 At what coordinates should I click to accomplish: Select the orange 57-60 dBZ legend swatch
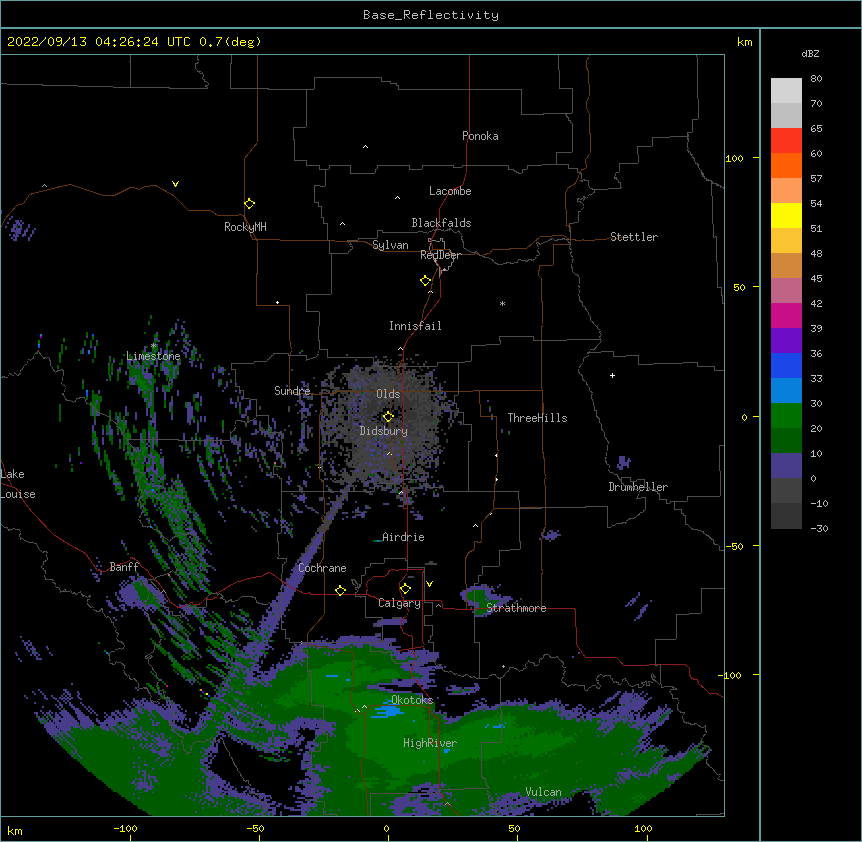pos(786,166)
